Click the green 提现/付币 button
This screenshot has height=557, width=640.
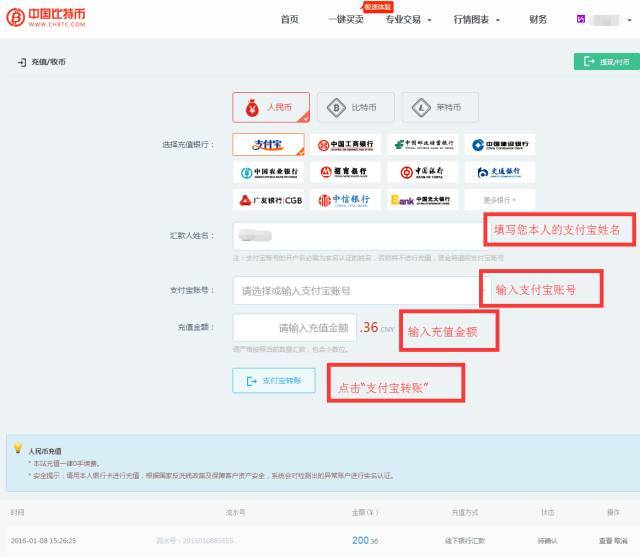(x=607, y=61)
